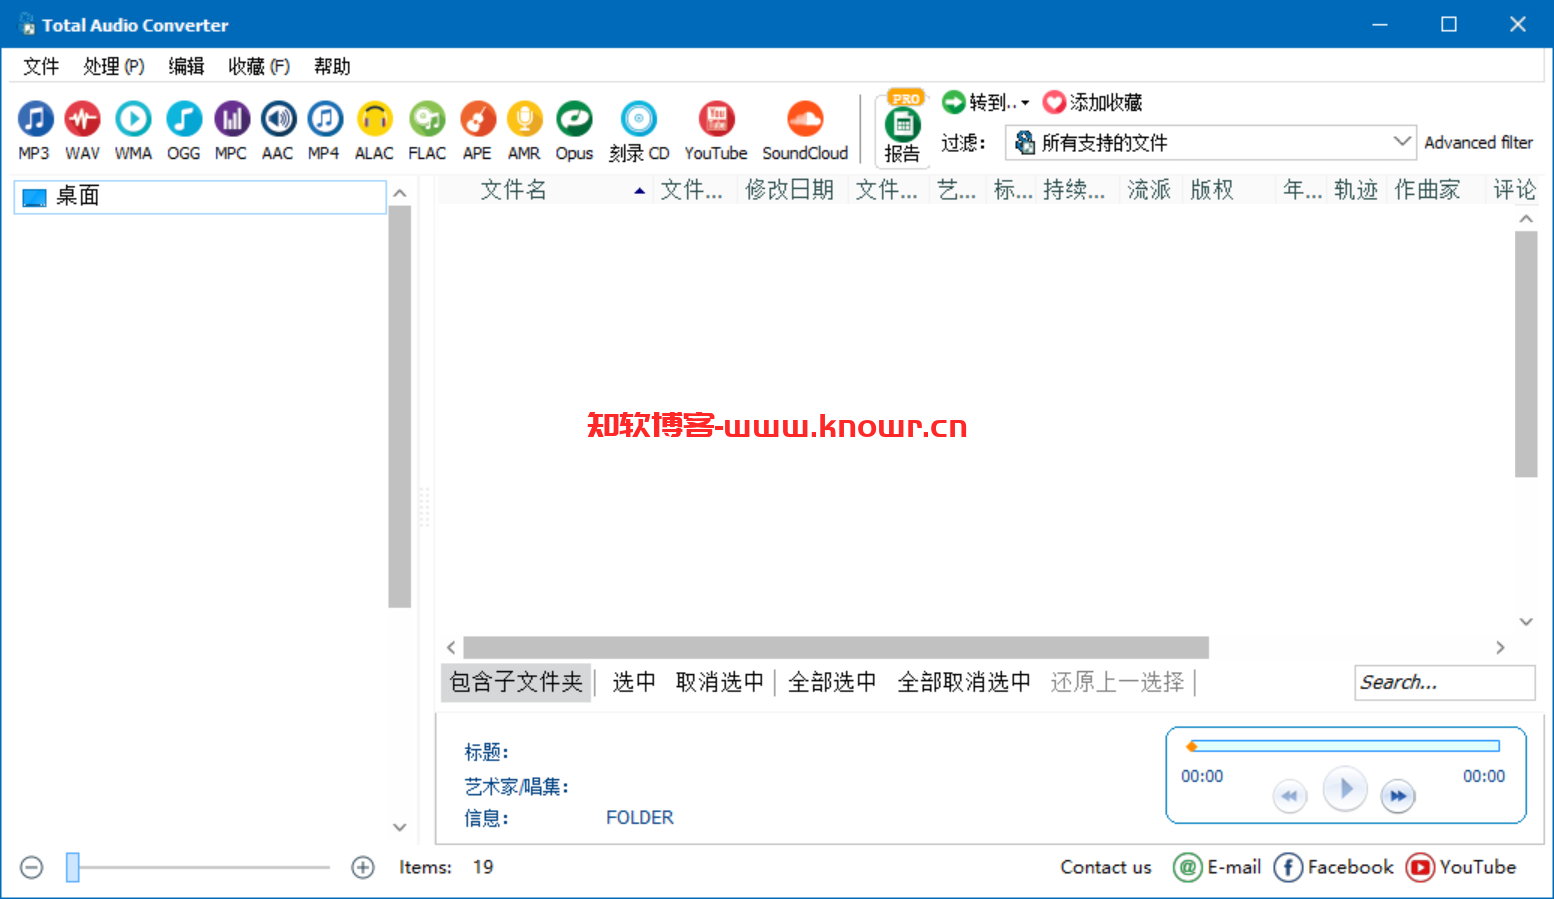The width and height of the screenshot is (1554, 899).
Task: Click into the Search field
Action: pyautogui.click(x=1444, y=682)
